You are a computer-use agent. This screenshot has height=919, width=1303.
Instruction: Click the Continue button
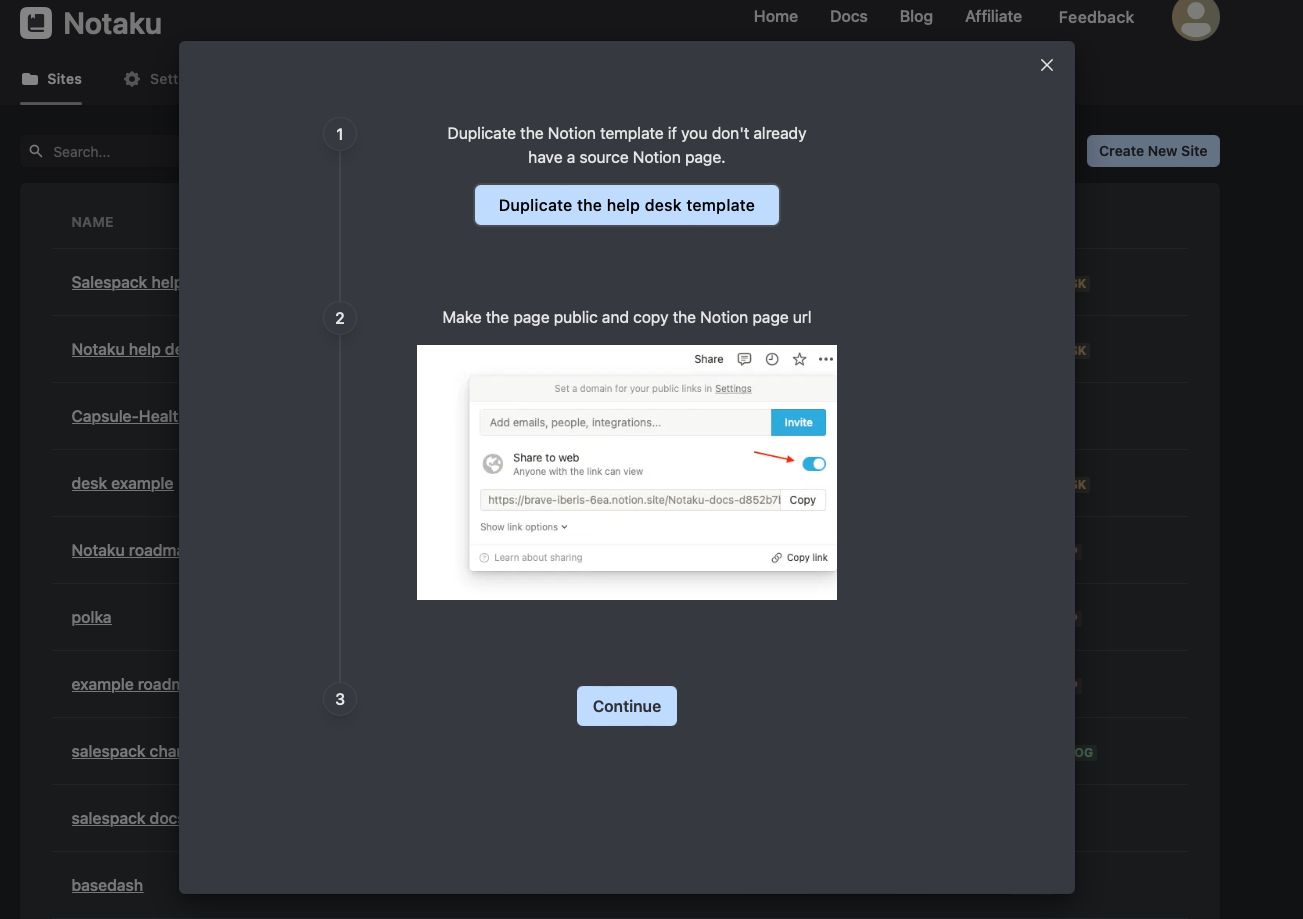pos(627,706)
